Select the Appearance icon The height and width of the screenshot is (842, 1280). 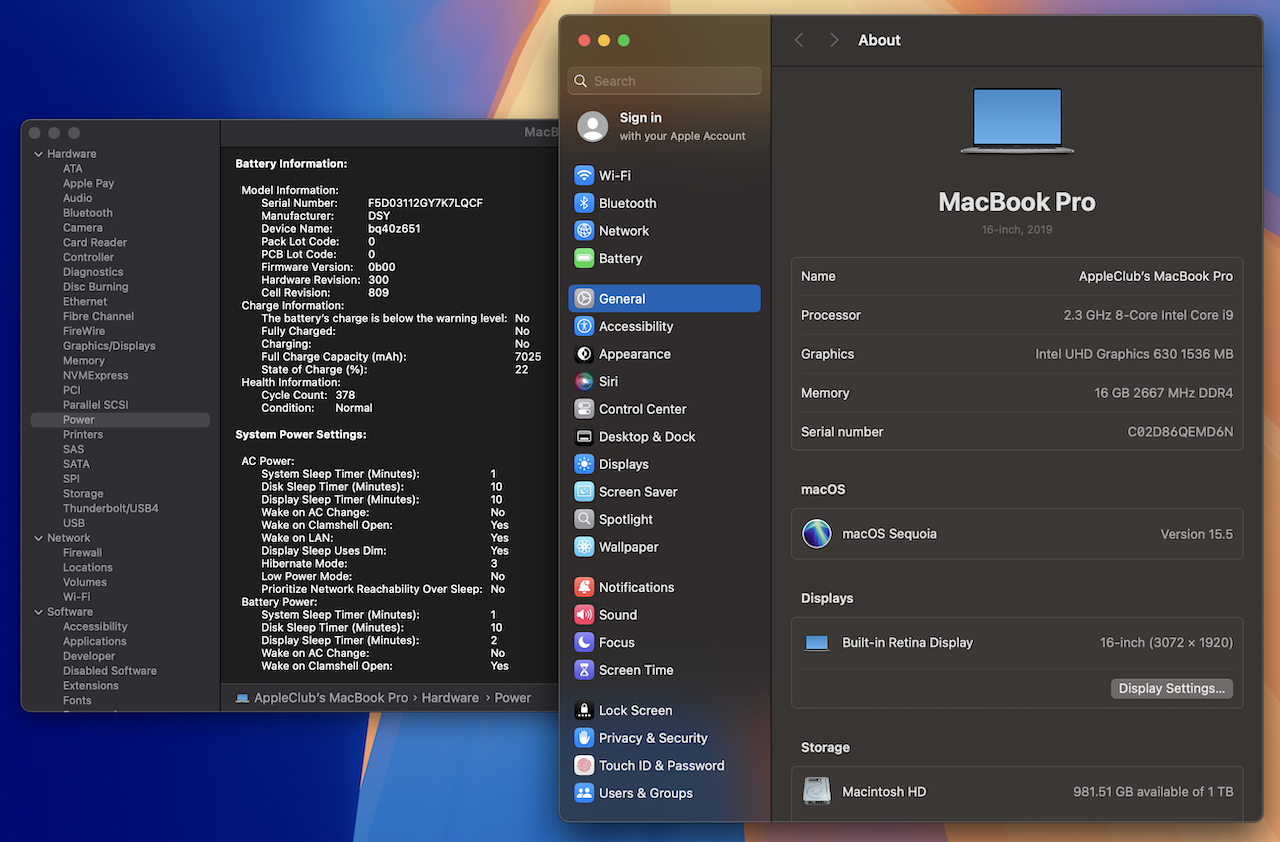point(584,354)
